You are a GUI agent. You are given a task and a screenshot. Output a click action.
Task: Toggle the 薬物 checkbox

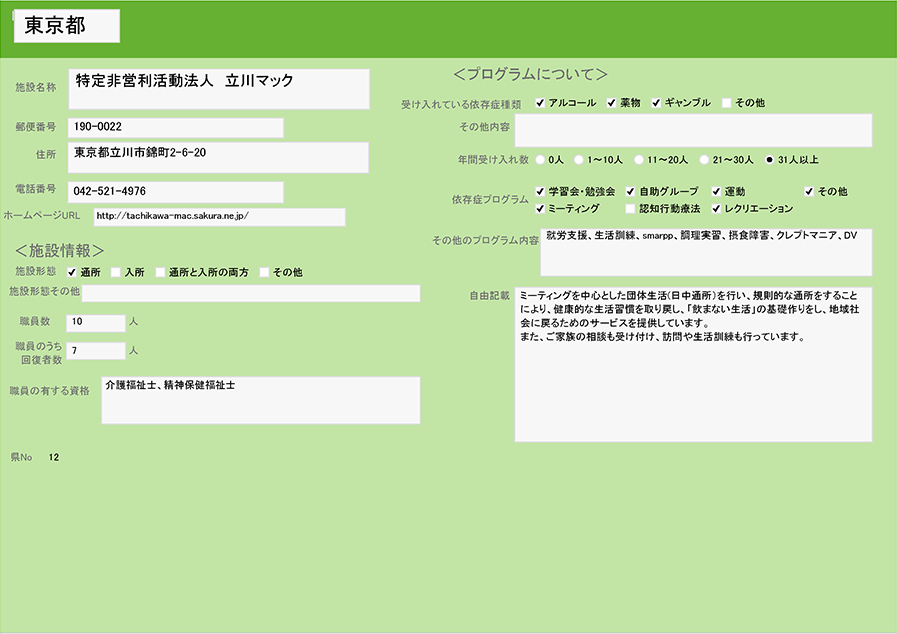click(x=612, y=103)
